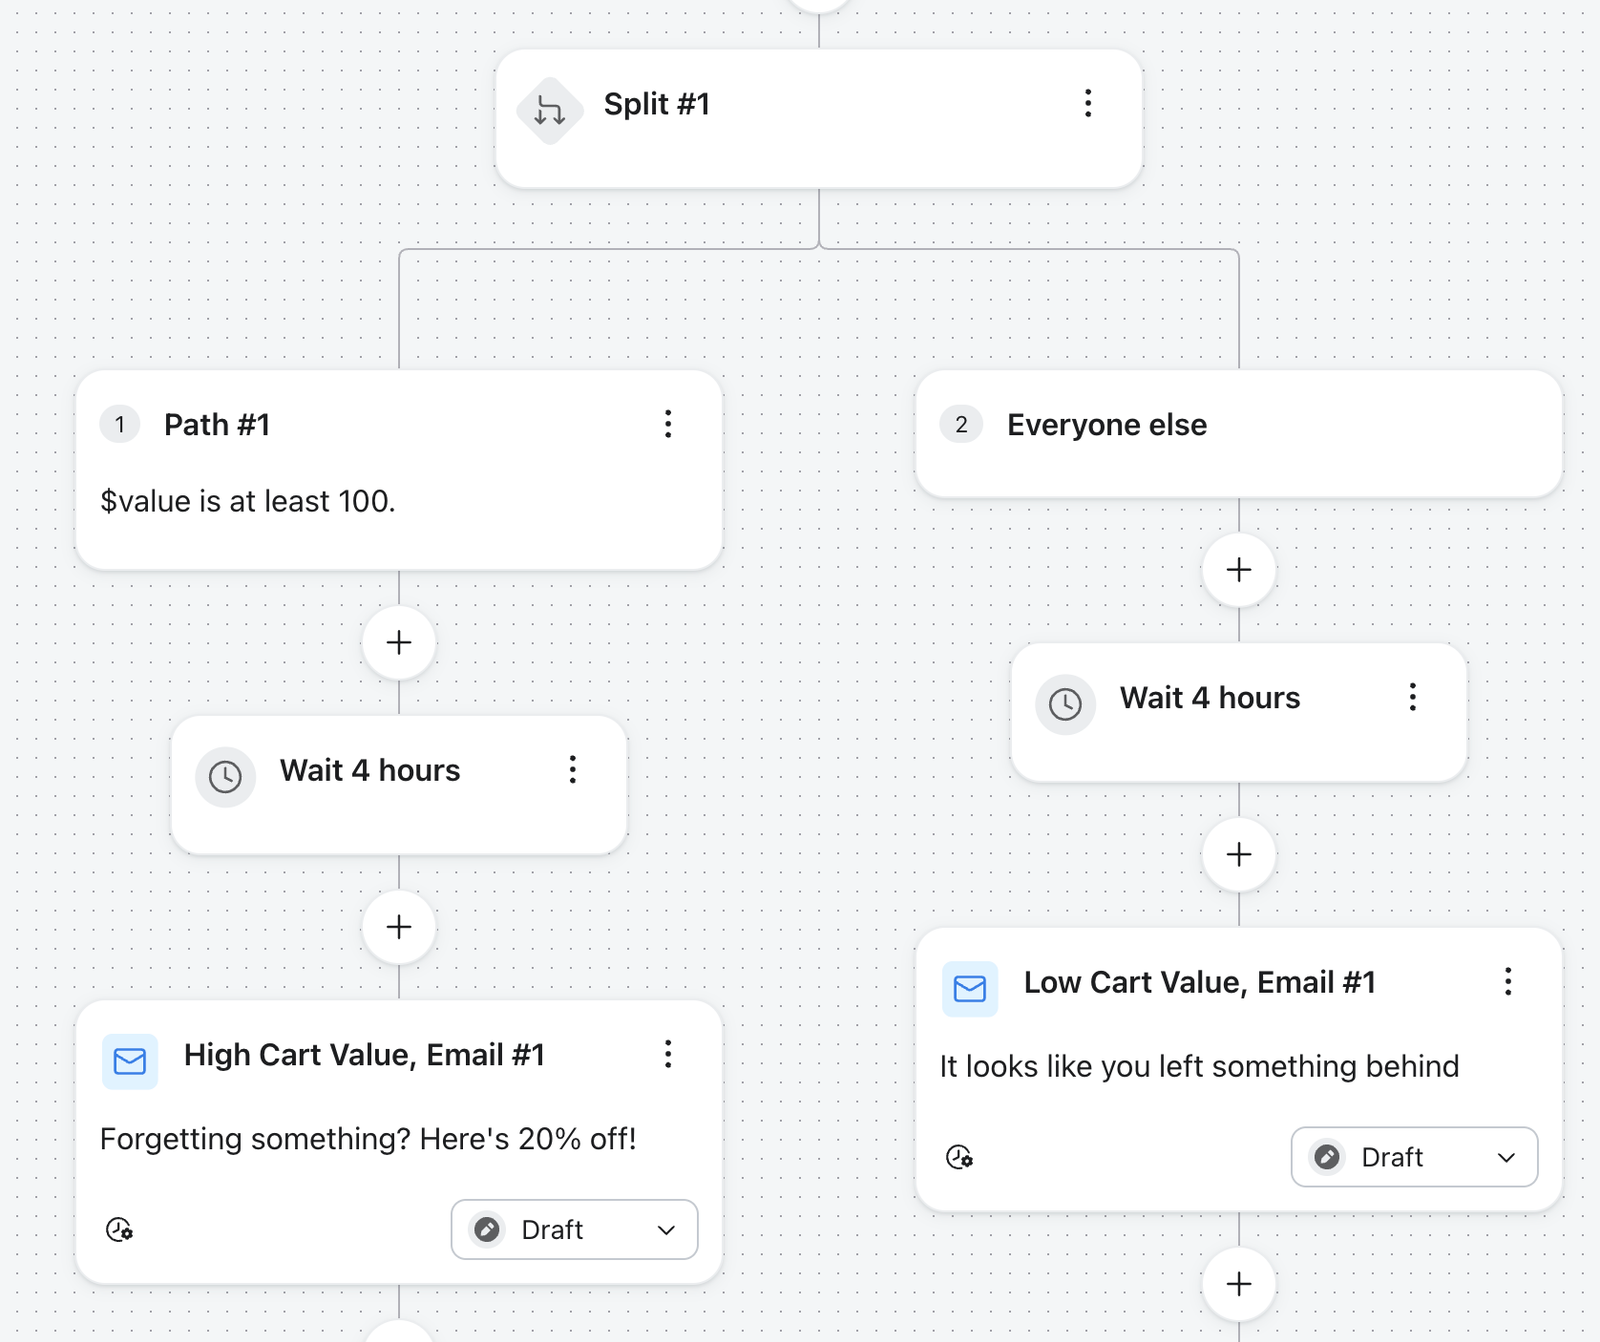
Task: Click 'Wait 4 hours' label under Path #1
Action: pyautogui.click(x=370, y=770)
